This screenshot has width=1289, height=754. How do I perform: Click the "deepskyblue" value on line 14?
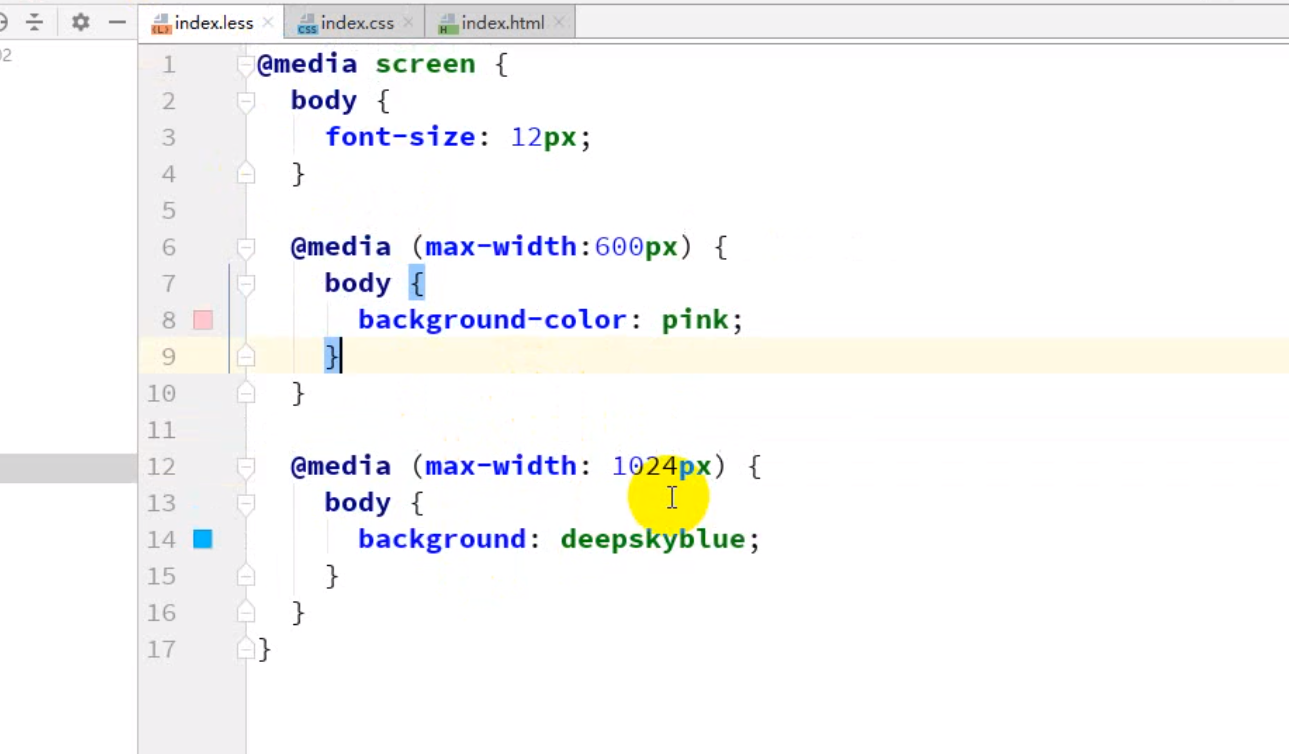(652, 539)
